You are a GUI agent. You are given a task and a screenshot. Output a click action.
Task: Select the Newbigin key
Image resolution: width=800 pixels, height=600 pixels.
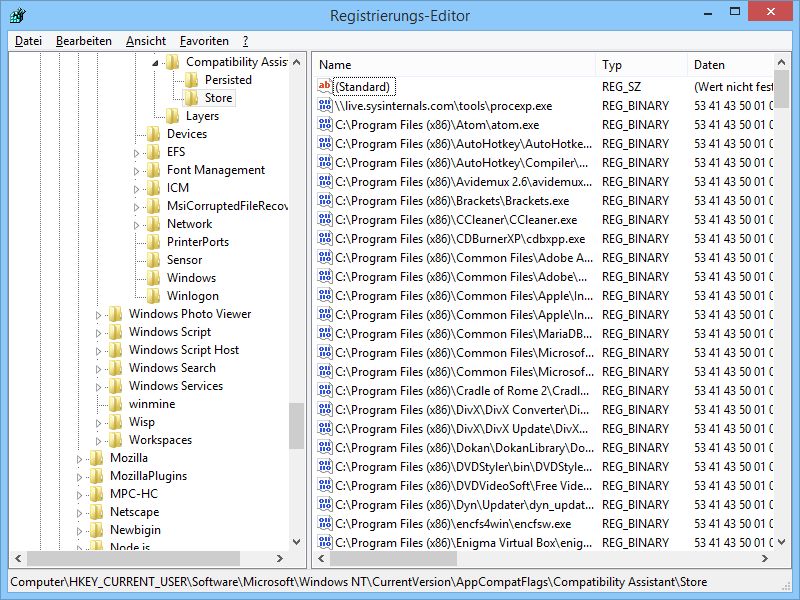click(x=135, y=530)
